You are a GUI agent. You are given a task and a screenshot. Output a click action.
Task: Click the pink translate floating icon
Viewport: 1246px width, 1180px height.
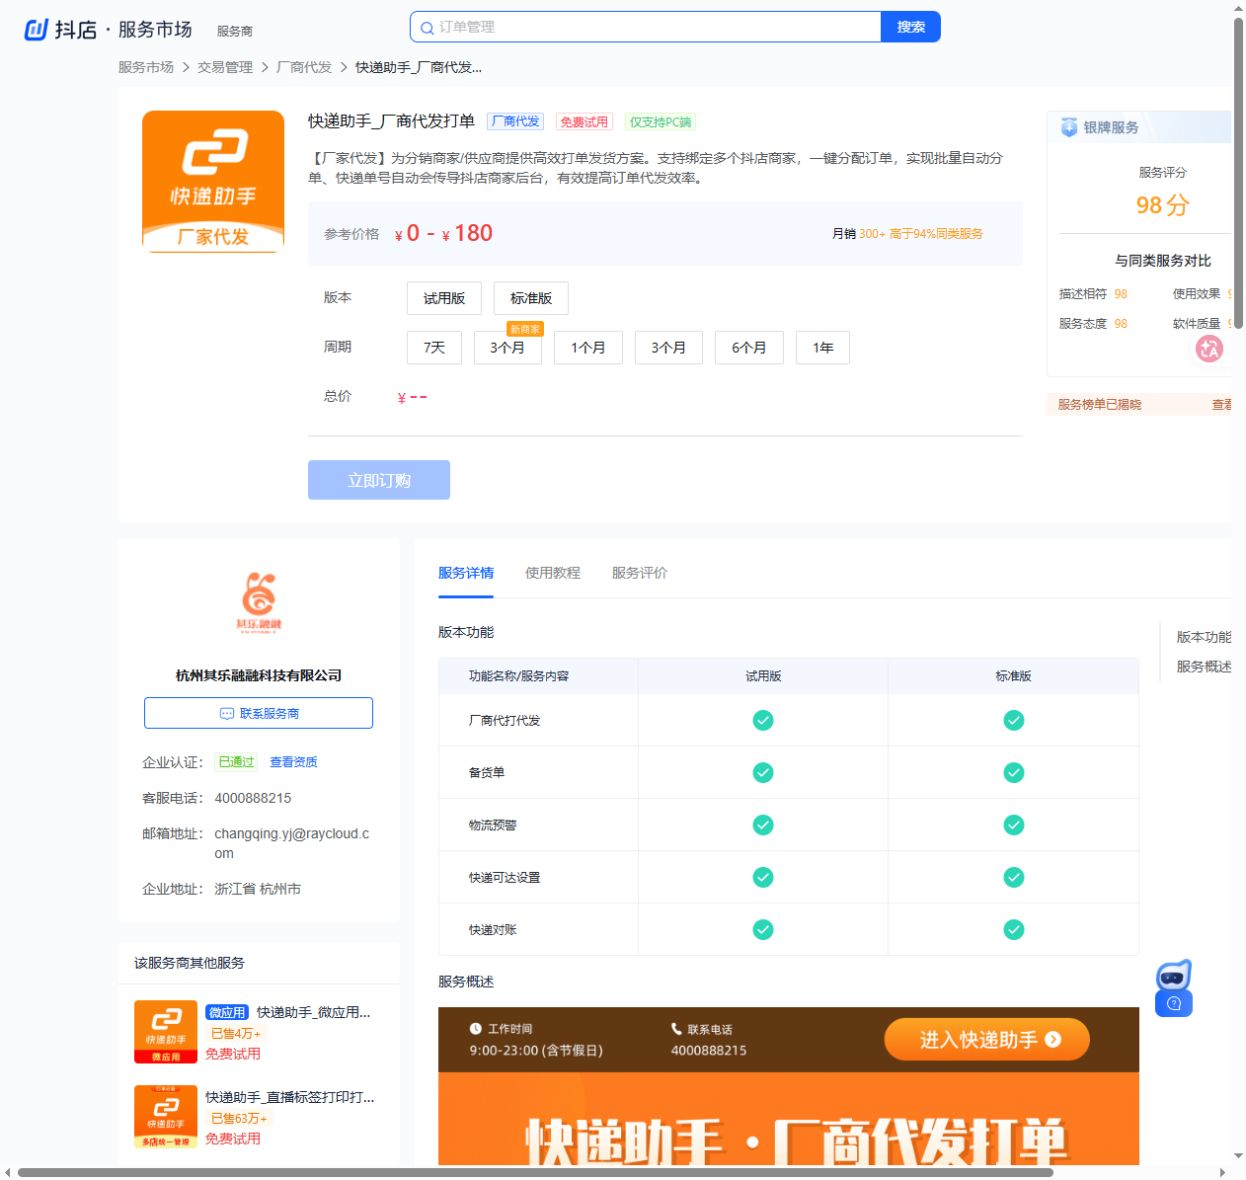[x=1209, y=349]
